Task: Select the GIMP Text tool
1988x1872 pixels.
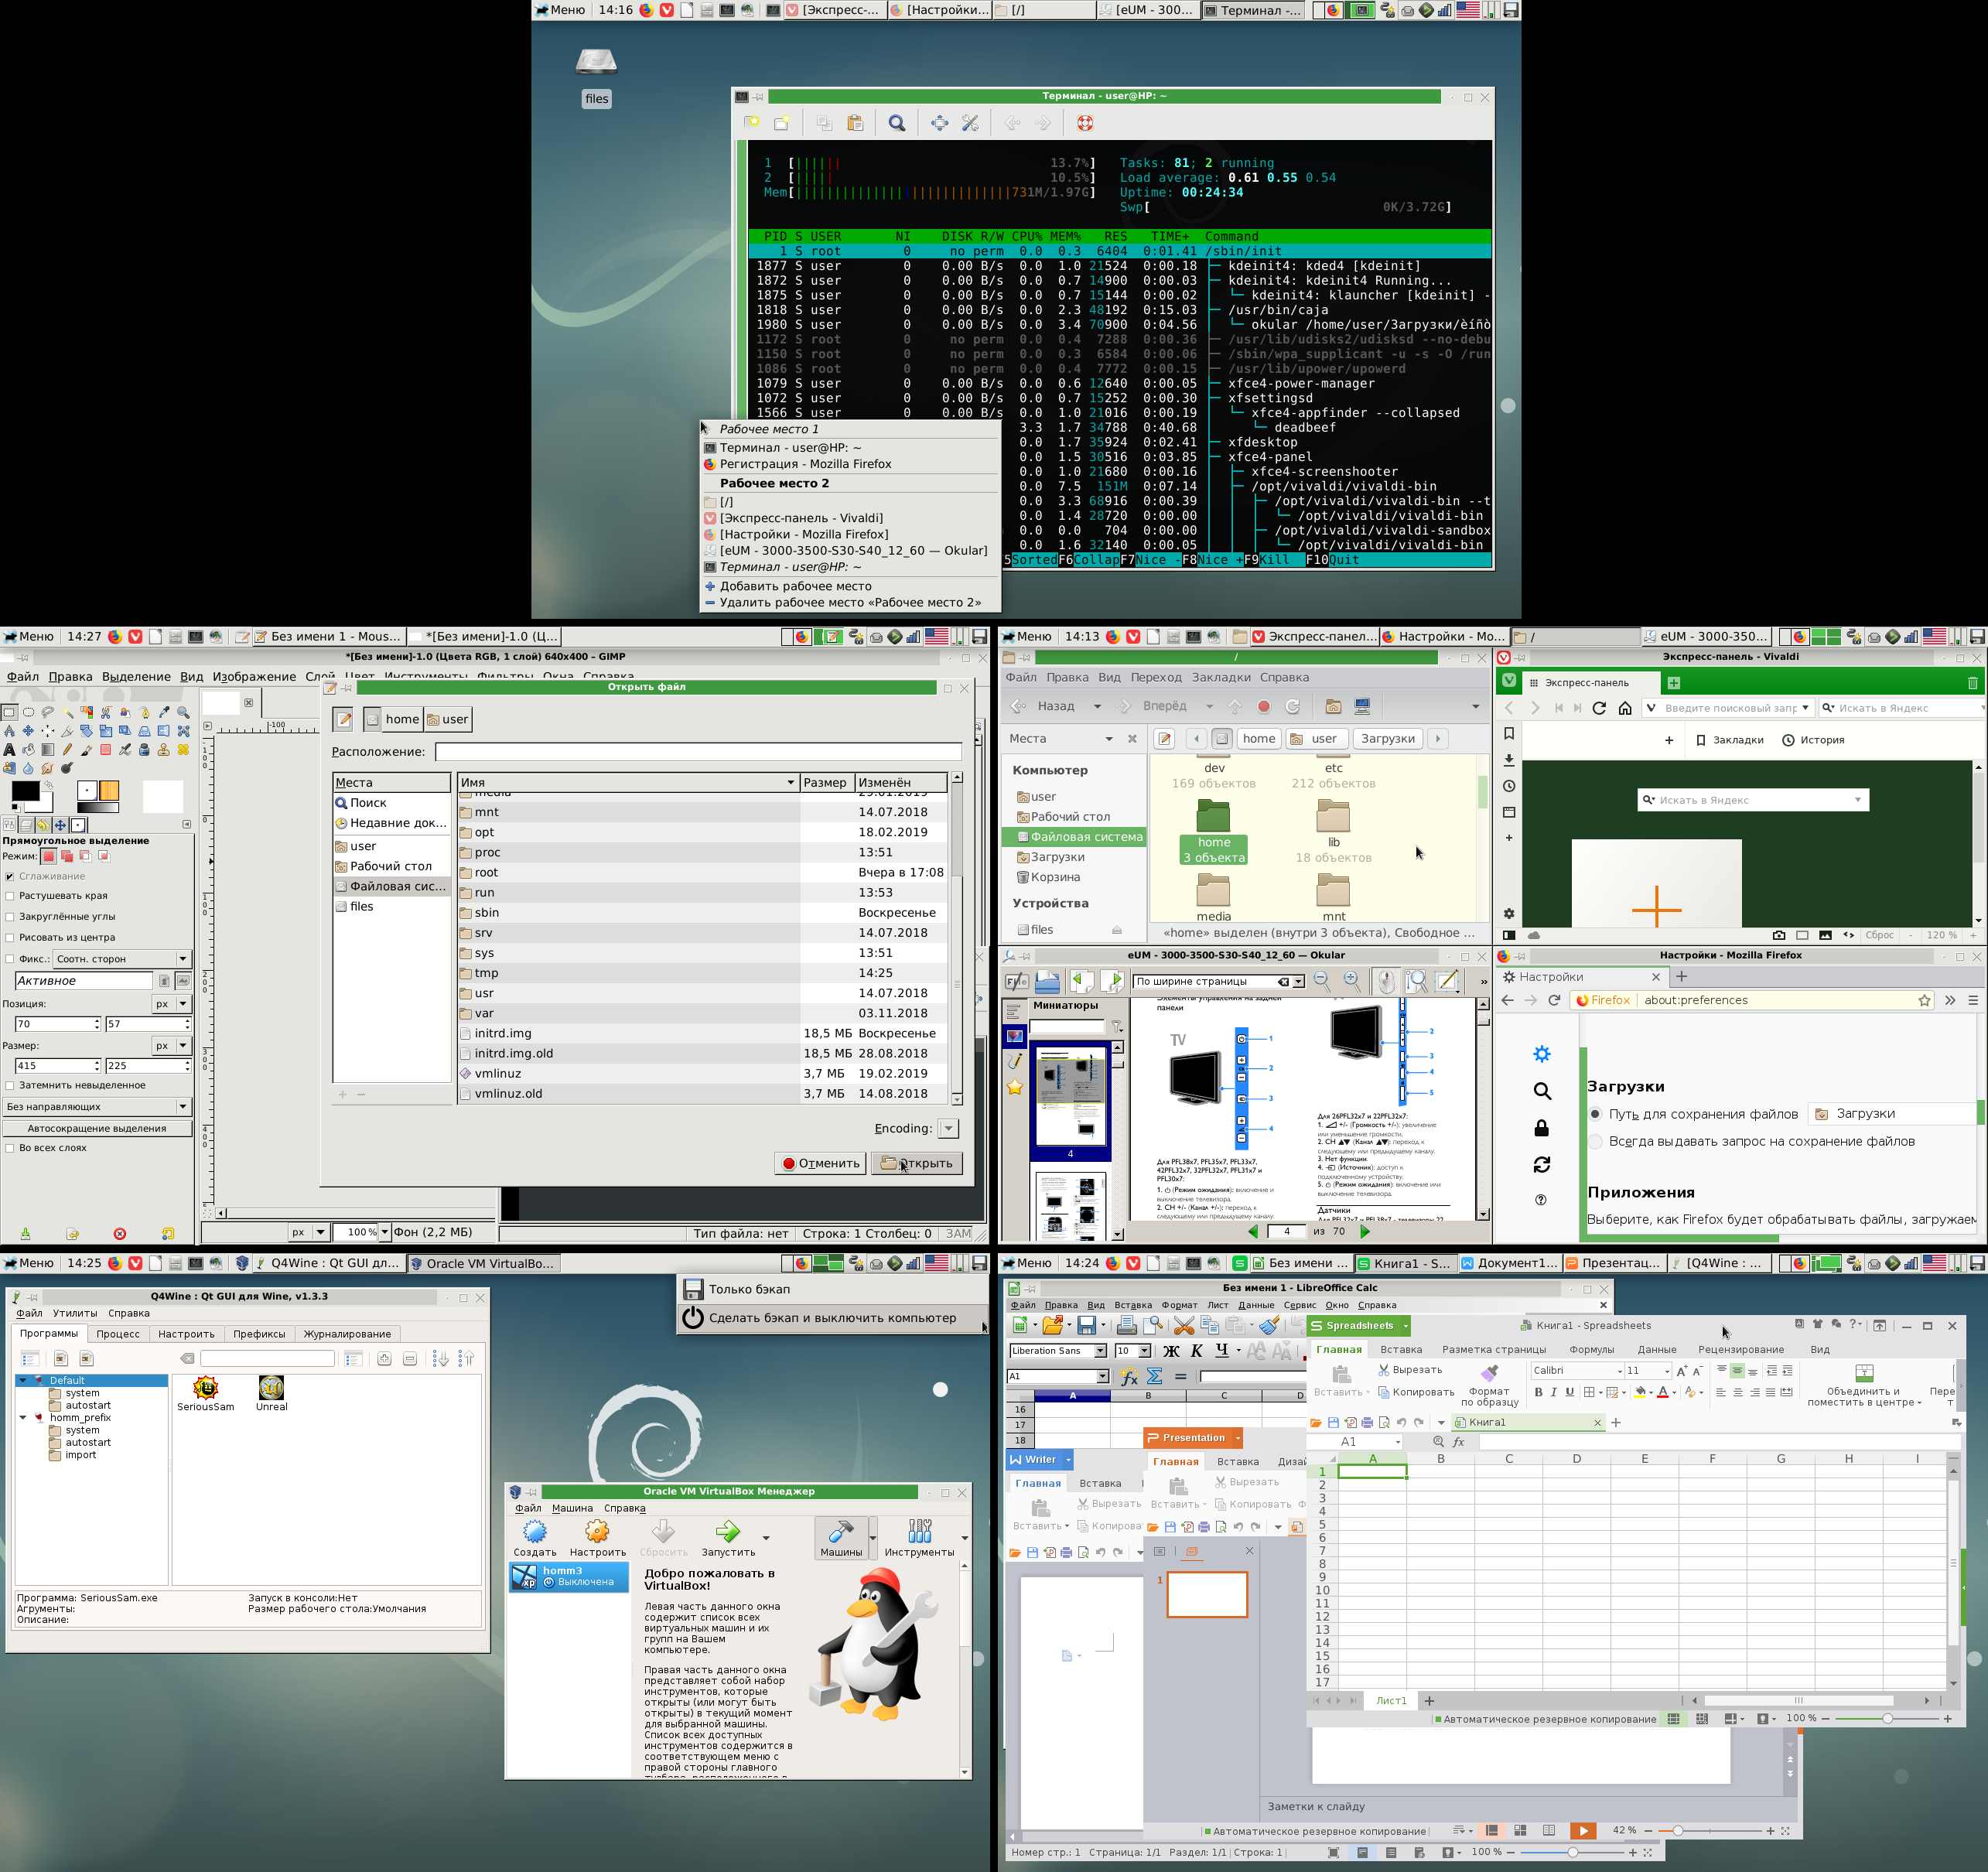Action: coord(9,750)
